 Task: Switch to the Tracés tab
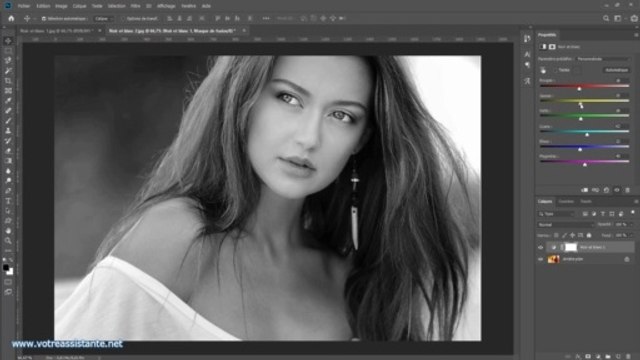[x=586, y=202]
